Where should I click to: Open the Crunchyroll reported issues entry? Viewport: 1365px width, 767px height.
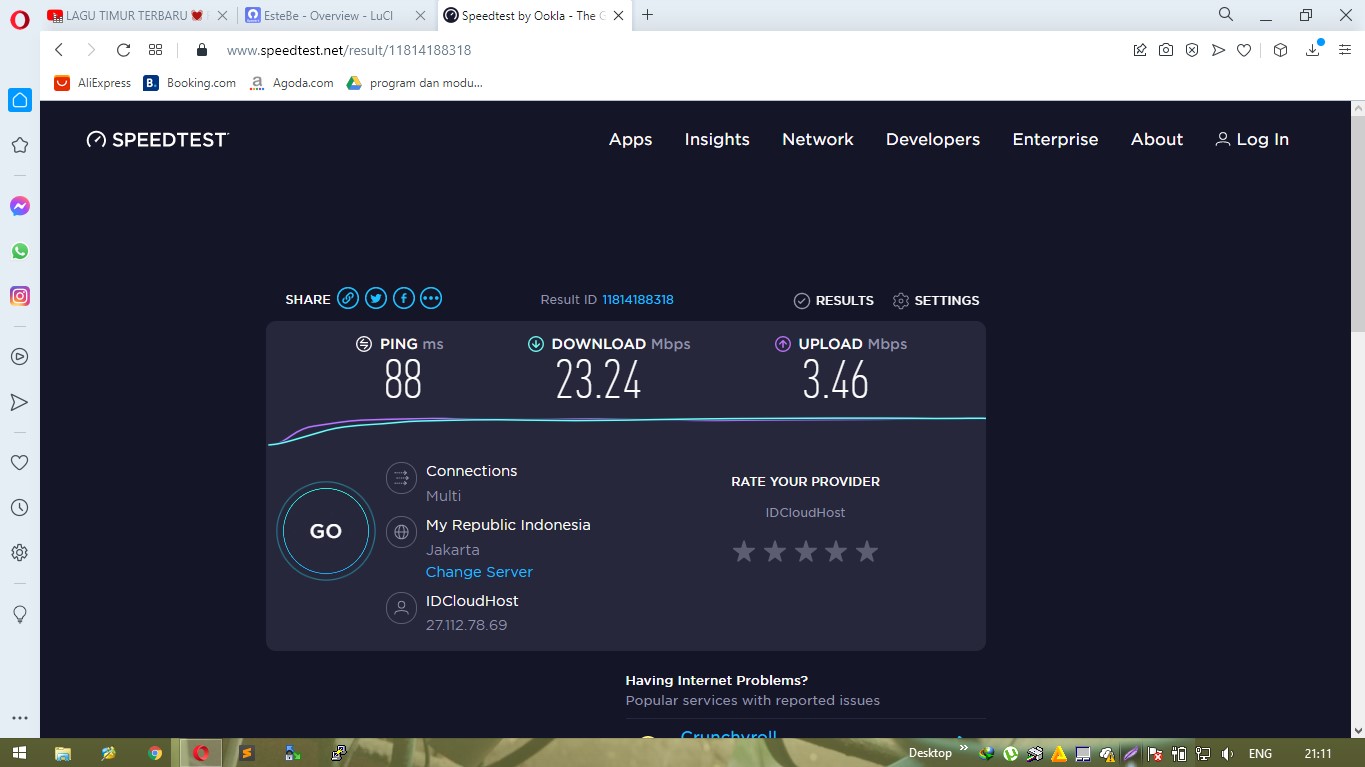pyautogui.click(x=728, y=736)
